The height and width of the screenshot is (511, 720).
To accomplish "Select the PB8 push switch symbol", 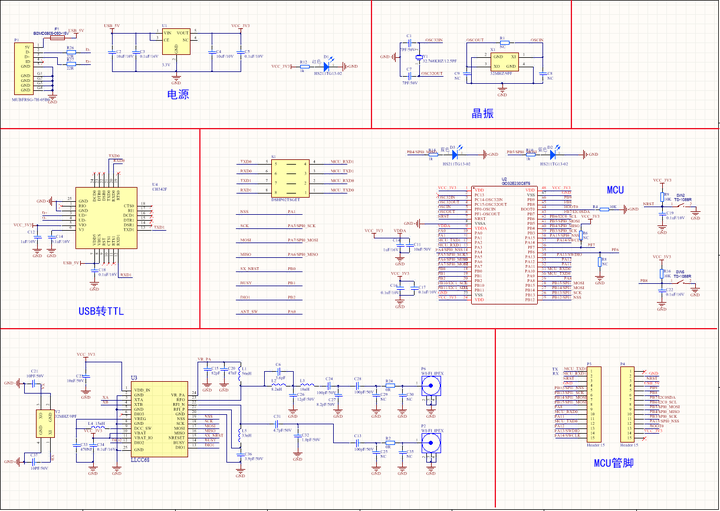I will click(682, 283).
